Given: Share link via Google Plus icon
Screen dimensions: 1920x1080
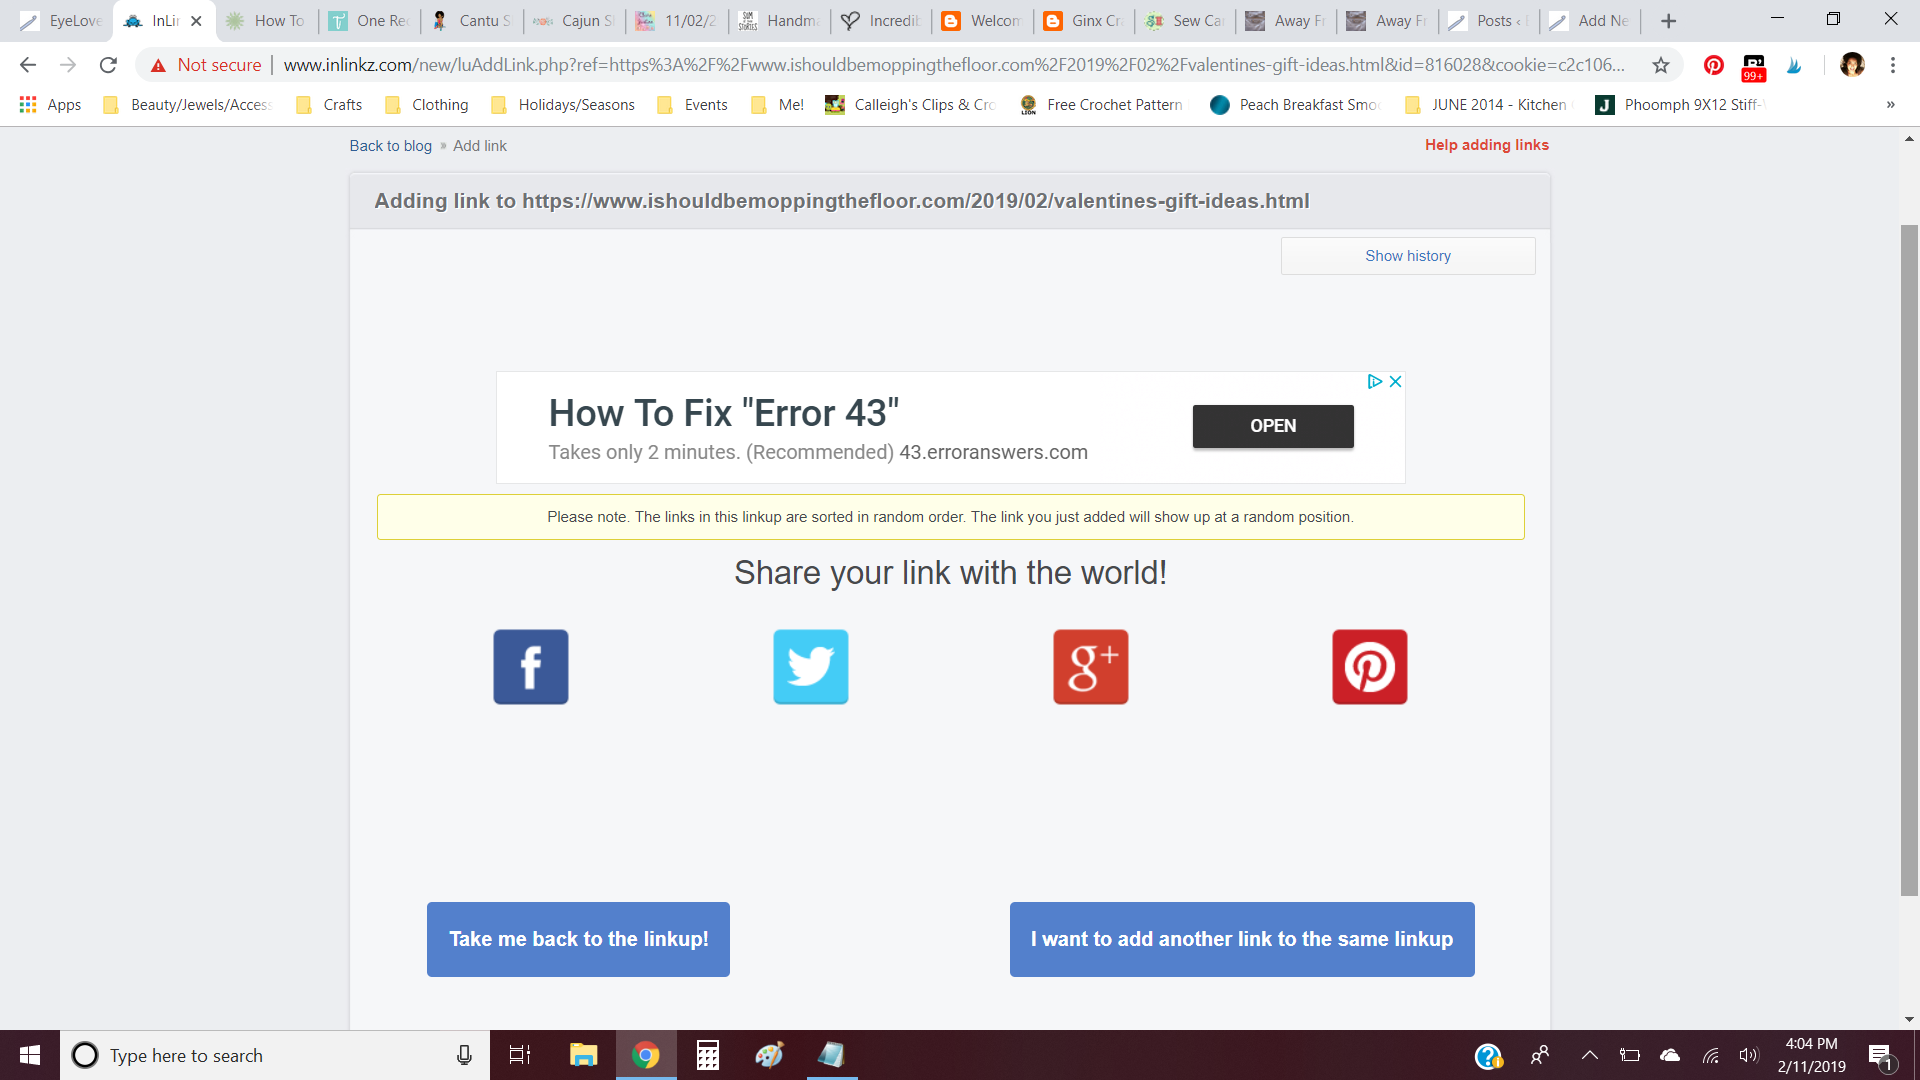Looking at the screenshot, I should coord(1090,667).
